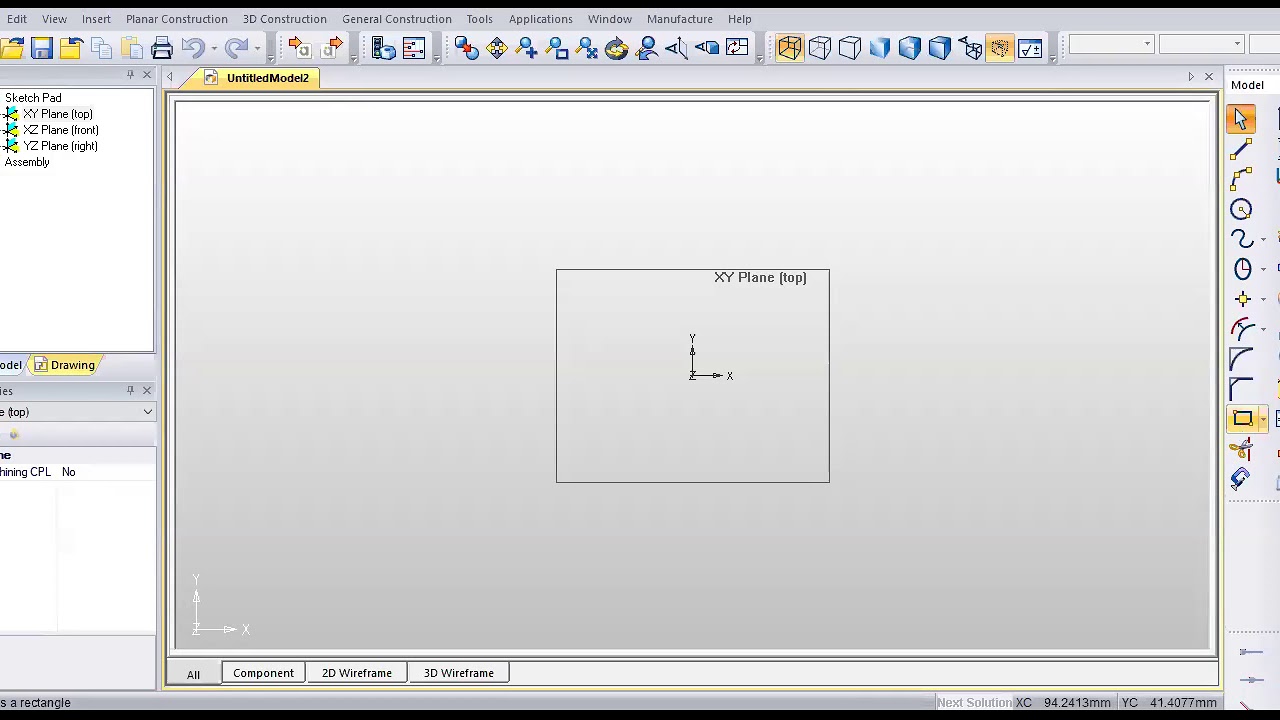Open the Planar Construction menu
Screen dimensions: 1280x720
coord(177,19)
